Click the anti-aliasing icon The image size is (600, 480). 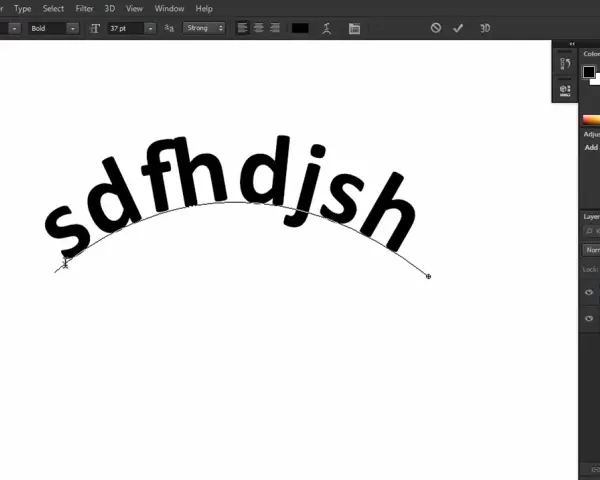pos(169,28)
